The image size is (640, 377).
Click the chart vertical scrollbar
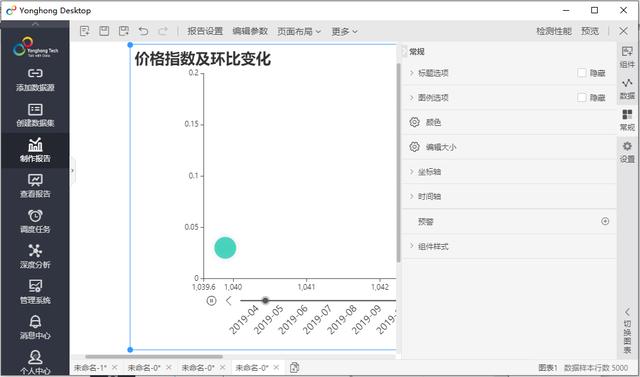pos(398,163)
